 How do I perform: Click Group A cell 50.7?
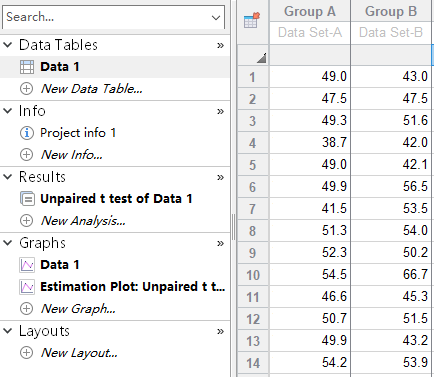tap(310, 319)
